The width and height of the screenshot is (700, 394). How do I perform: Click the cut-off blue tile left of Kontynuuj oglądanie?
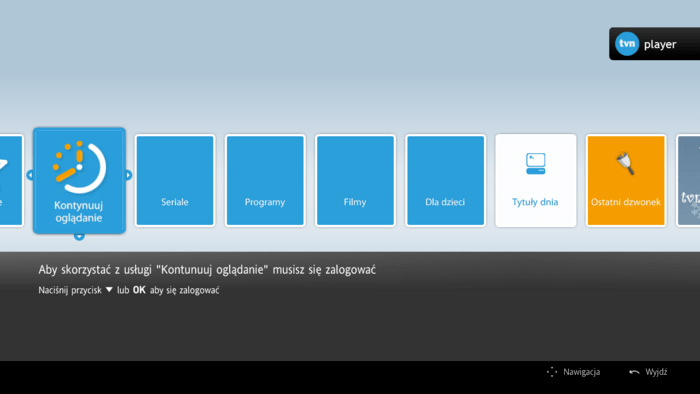[x=11, y=181]
